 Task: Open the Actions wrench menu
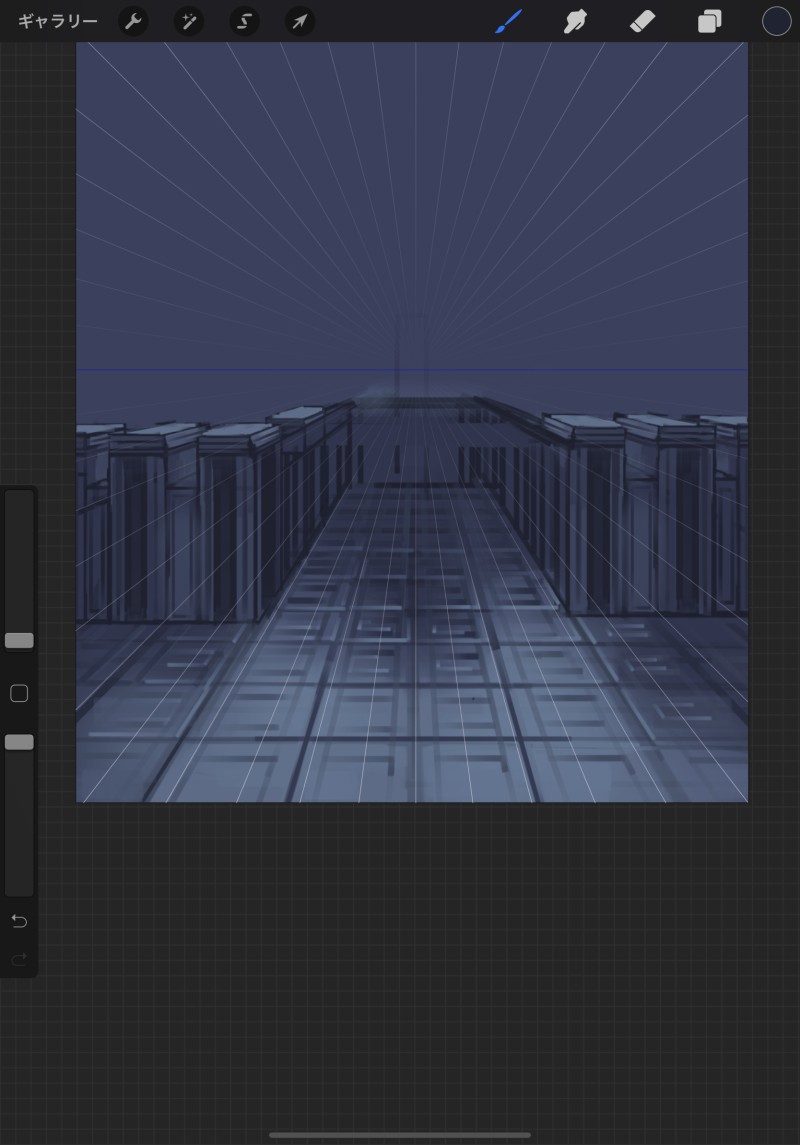(133, 21)
